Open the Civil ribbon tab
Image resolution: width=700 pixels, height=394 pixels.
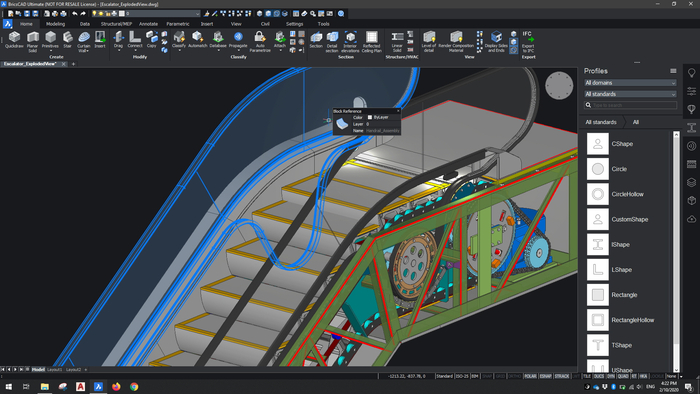click(x=265, y=24)
